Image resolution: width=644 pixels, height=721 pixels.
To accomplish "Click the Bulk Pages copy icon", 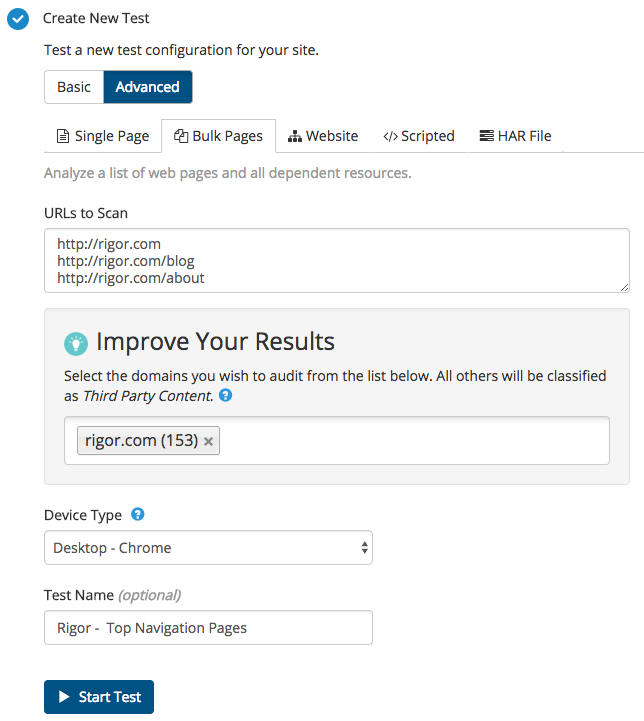I will click(181, 136).
